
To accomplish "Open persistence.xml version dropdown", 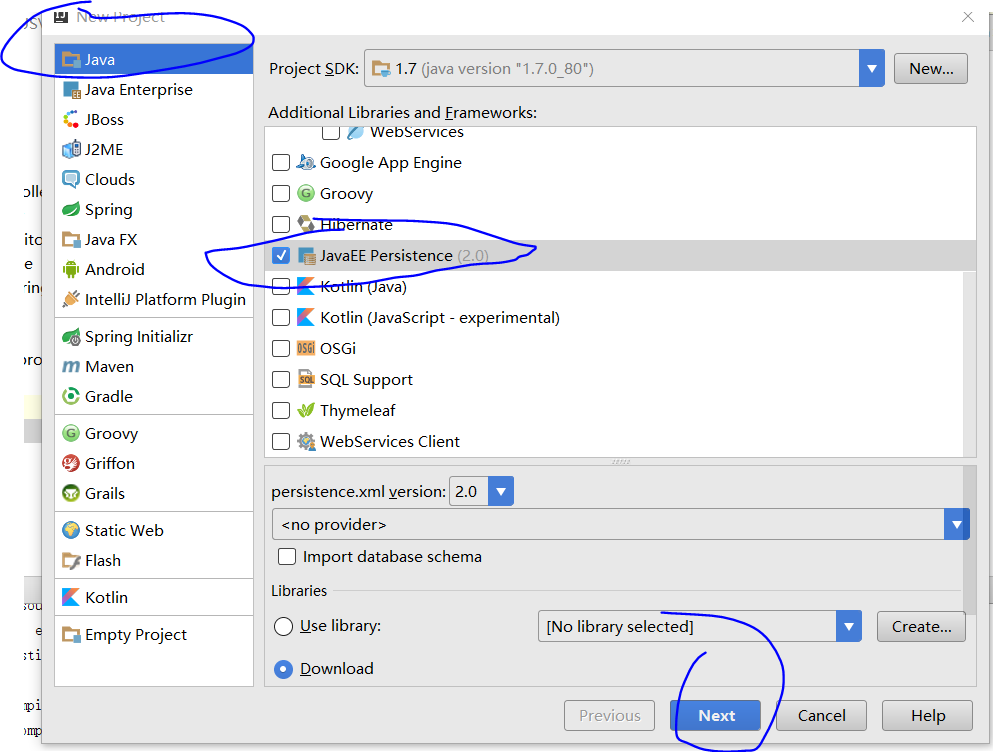I will [500, 492].
